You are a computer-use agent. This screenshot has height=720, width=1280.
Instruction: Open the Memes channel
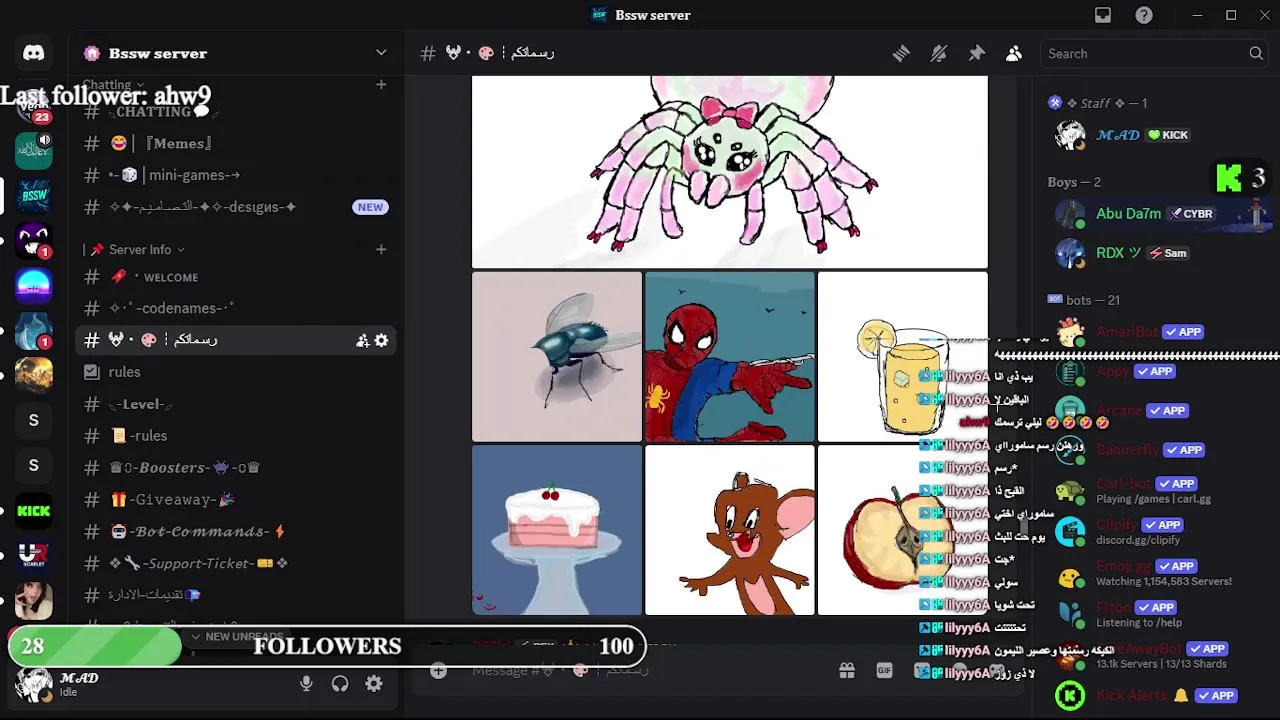click(236, 143)
